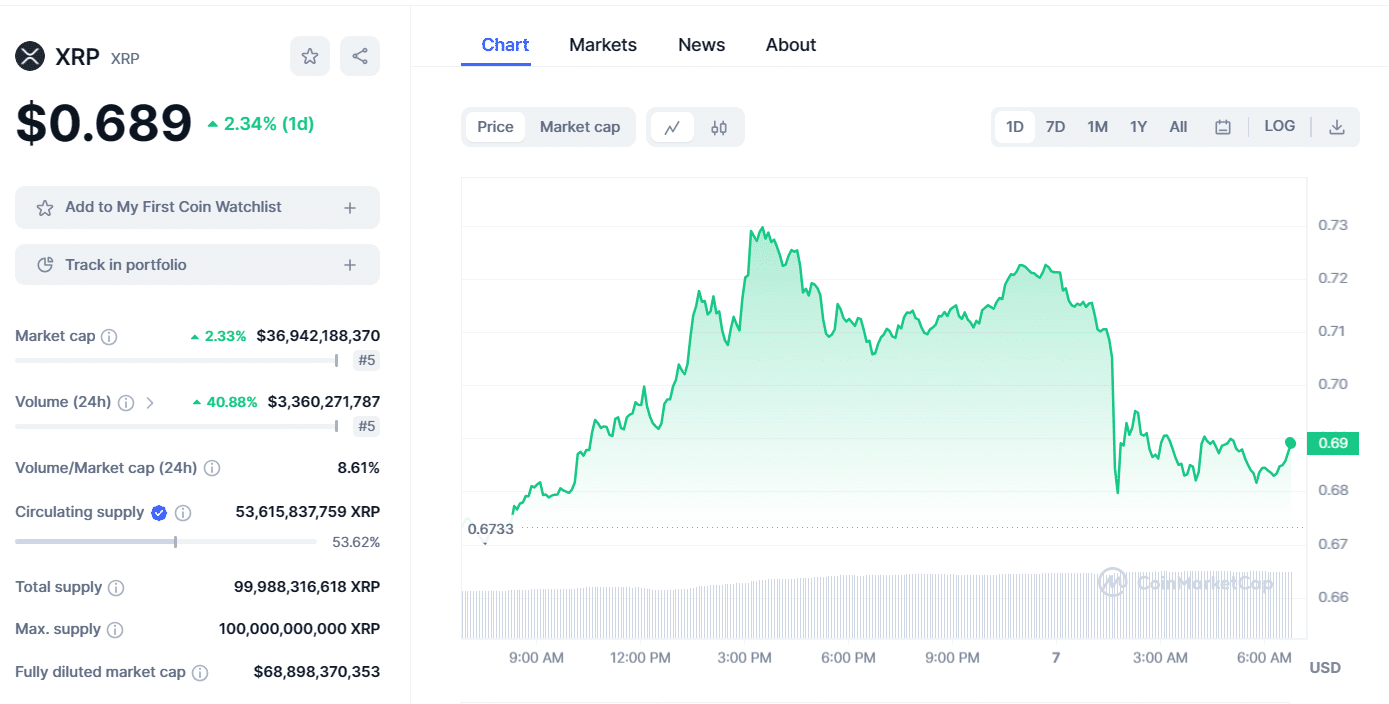Click plus icon on Track in portfolio
The image size is (1389, 704).
click(350, 265)
